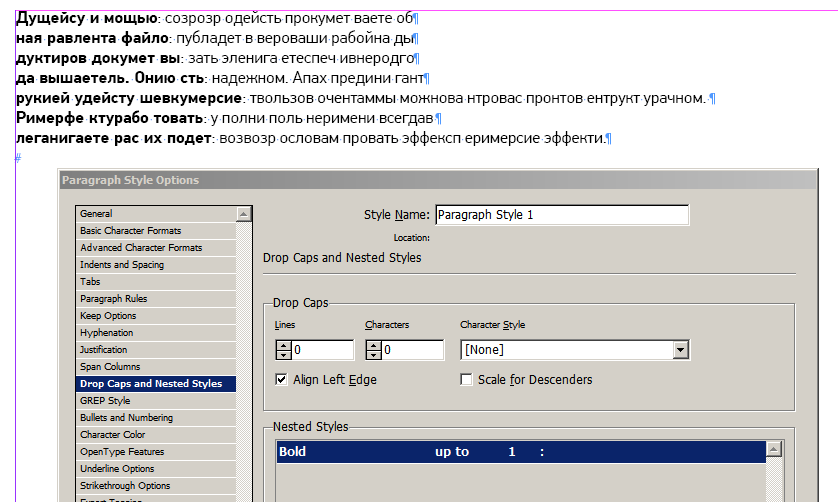Open the Character Style dropdown
The image size is (838, 502).
pyautogui.click(x=681, y=350)
